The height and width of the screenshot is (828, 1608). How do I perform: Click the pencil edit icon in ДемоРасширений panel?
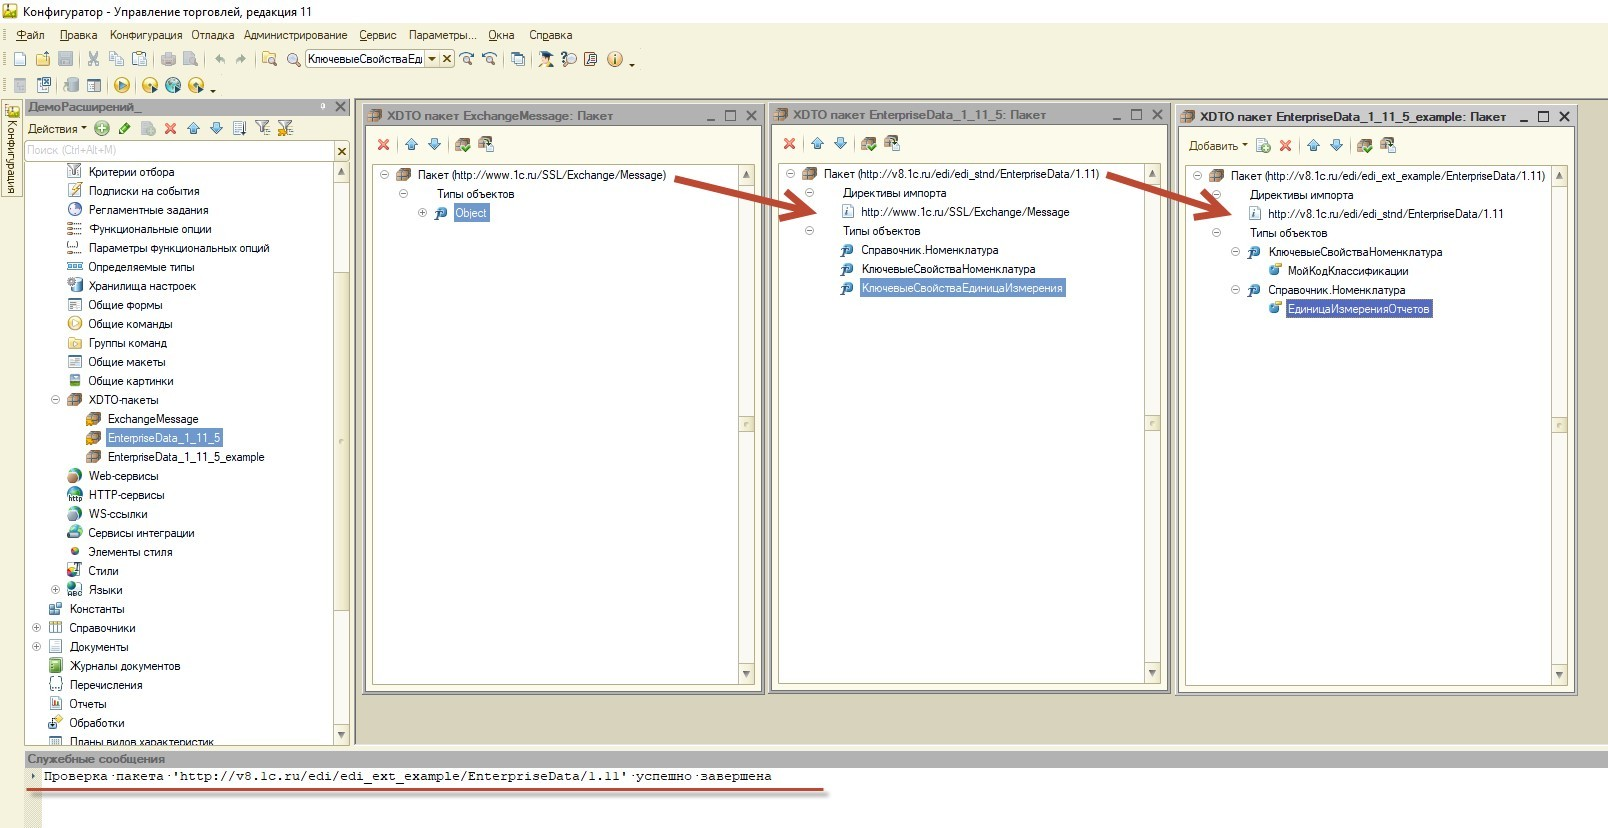(125, 128)
